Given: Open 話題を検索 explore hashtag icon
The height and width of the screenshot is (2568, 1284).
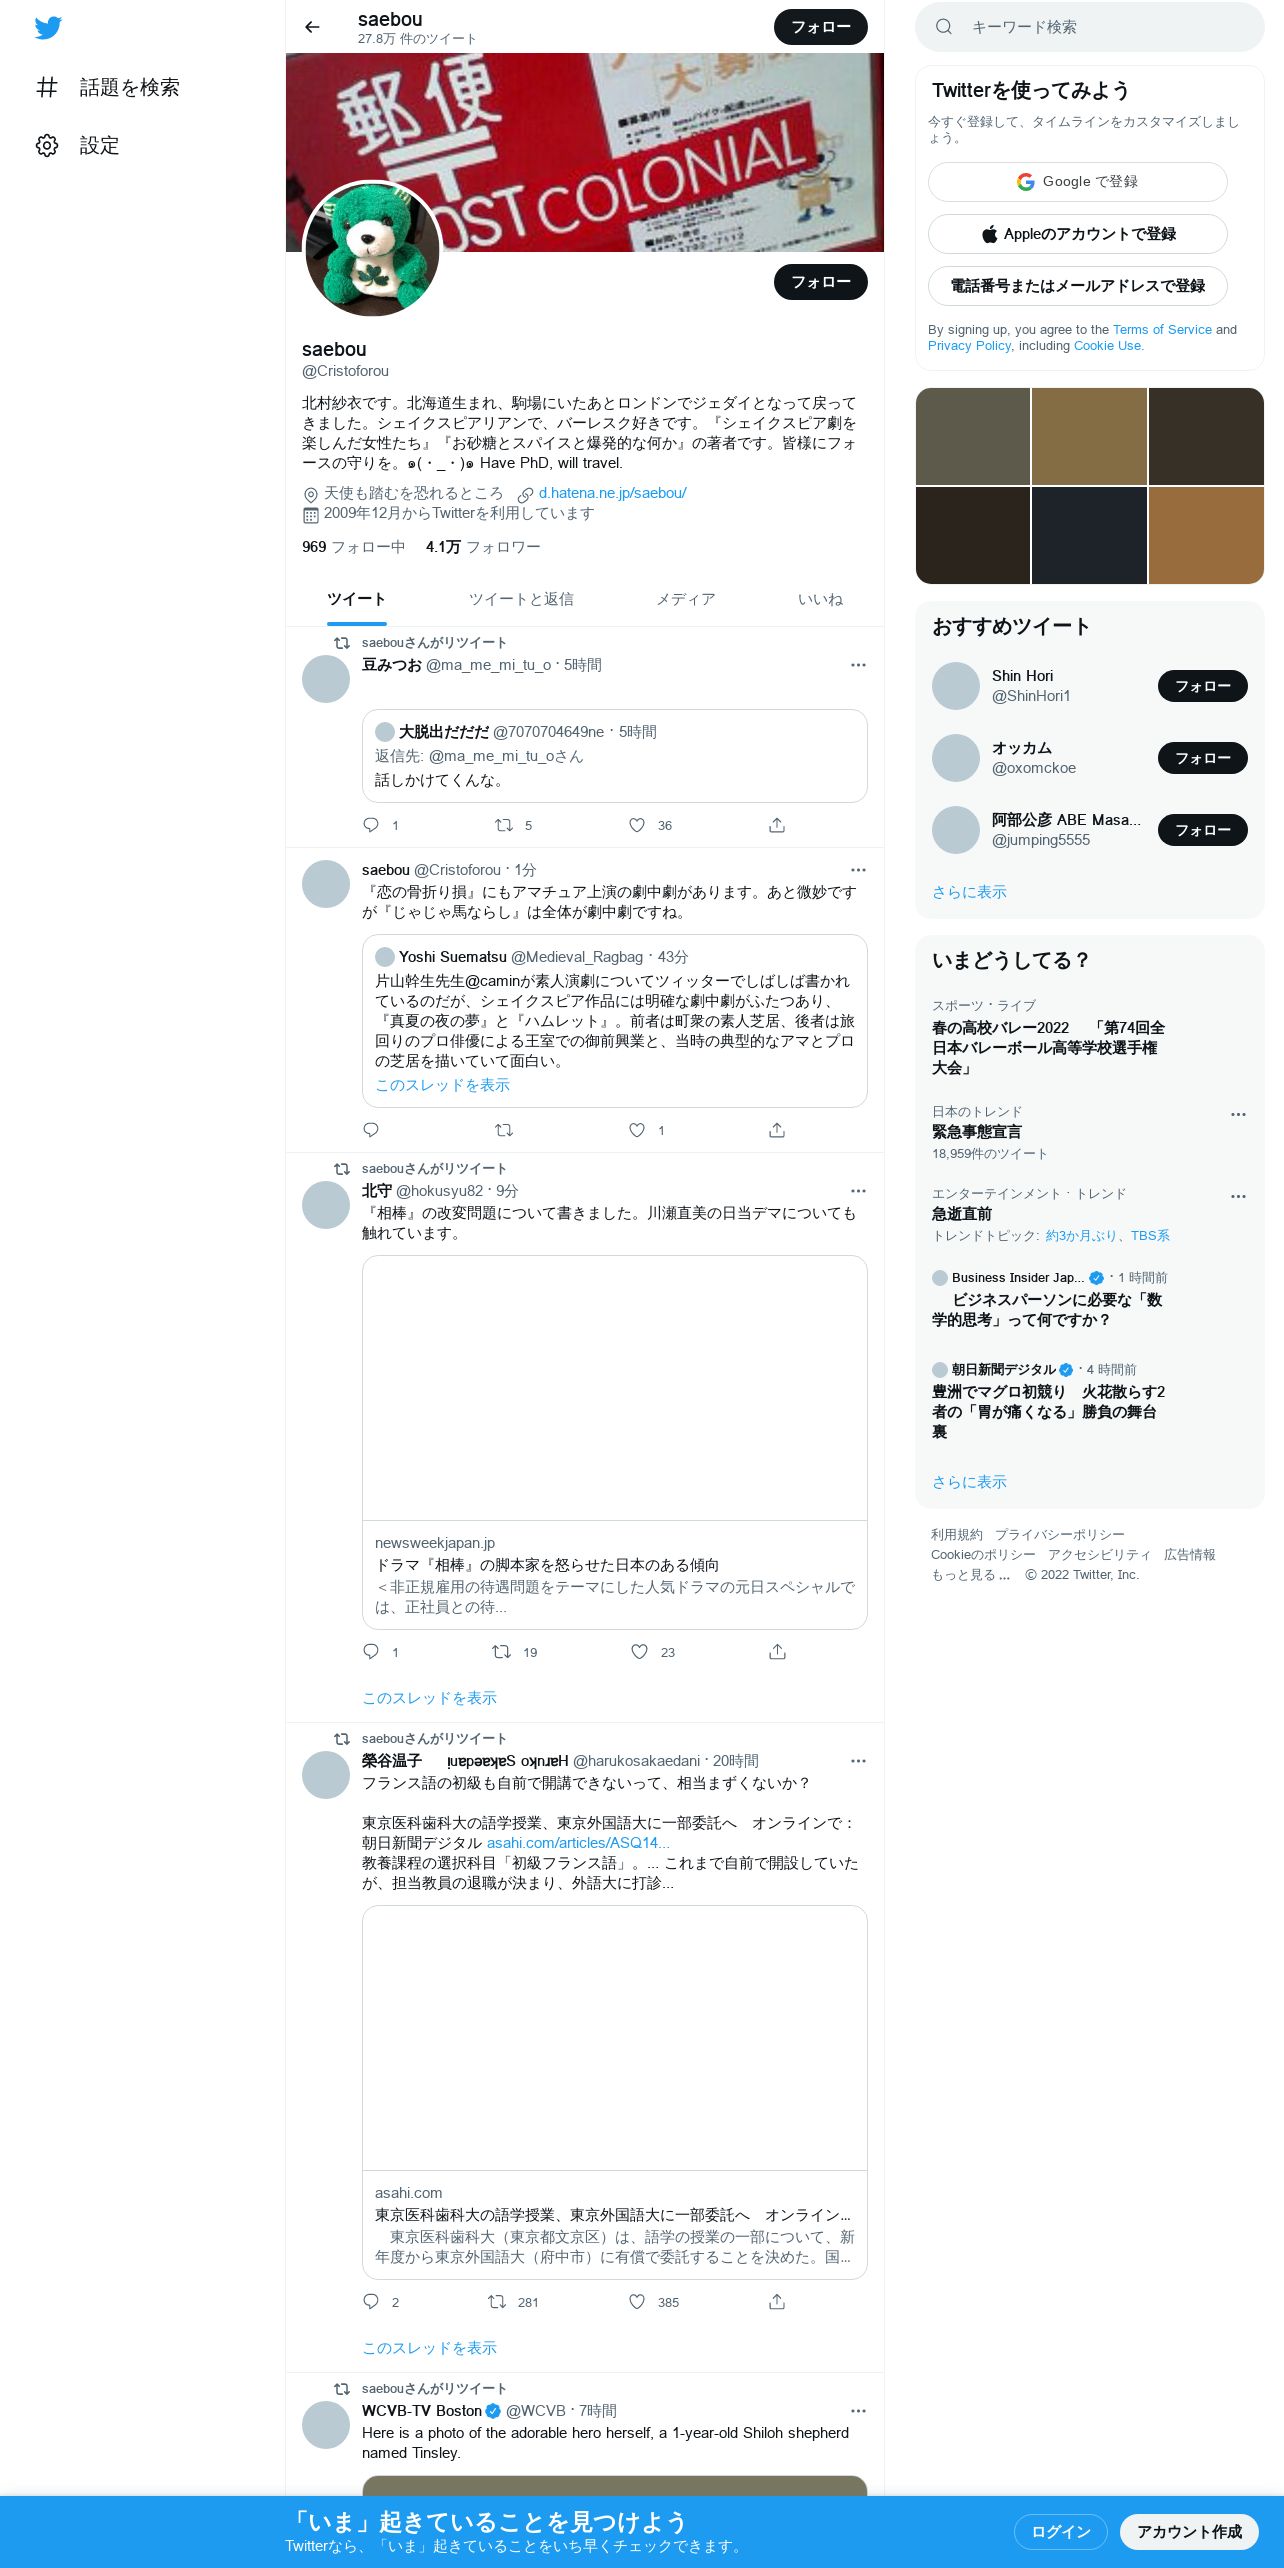Looking at the screenshot, I should point(47,87).
